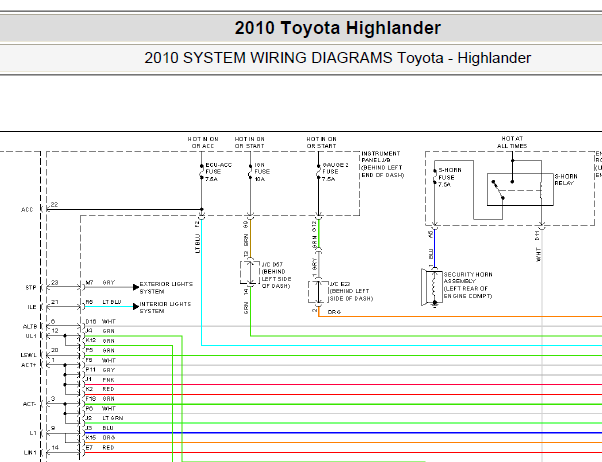Select the P6 WHT wire label
This screenshot has height=462, width=602.
click(100, 408)
